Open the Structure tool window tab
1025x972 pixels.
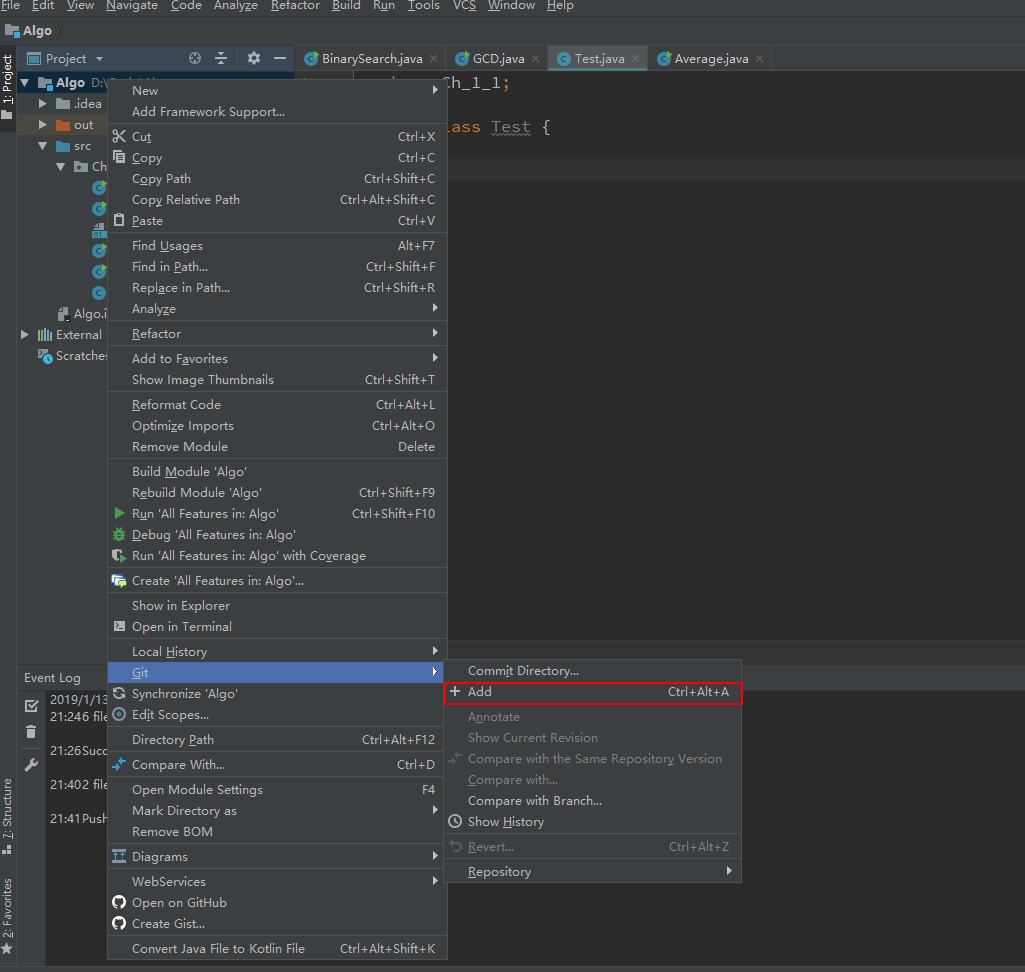coord(8,808)
